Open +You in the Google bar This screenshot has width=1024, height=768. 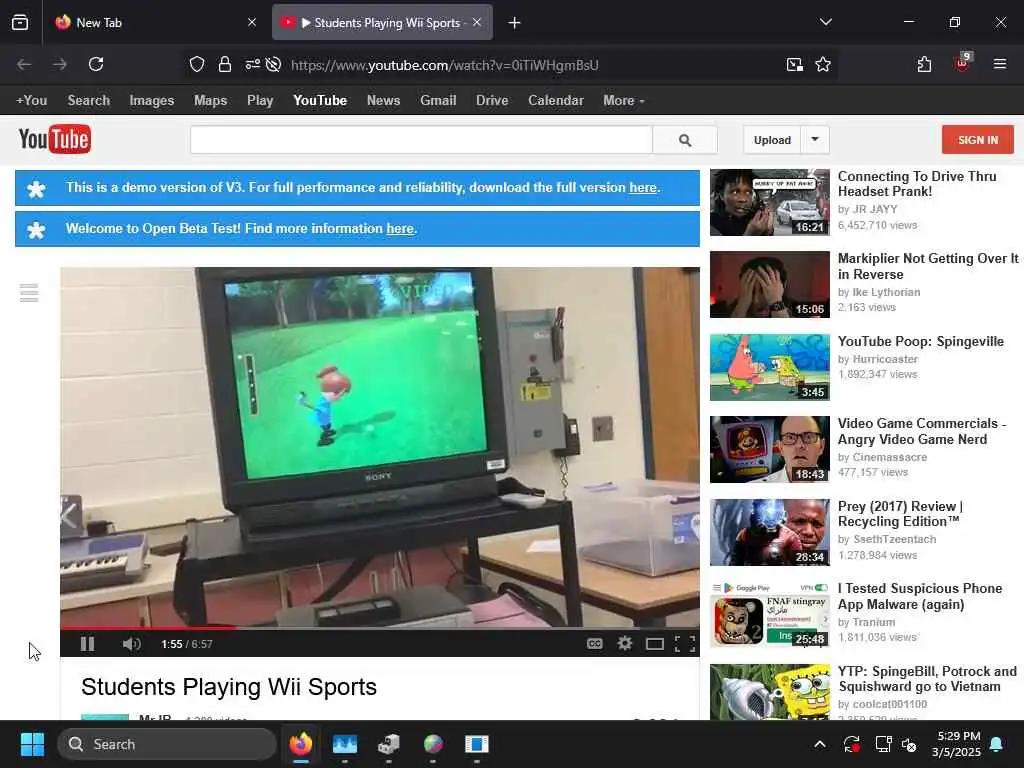click(31, 101)
